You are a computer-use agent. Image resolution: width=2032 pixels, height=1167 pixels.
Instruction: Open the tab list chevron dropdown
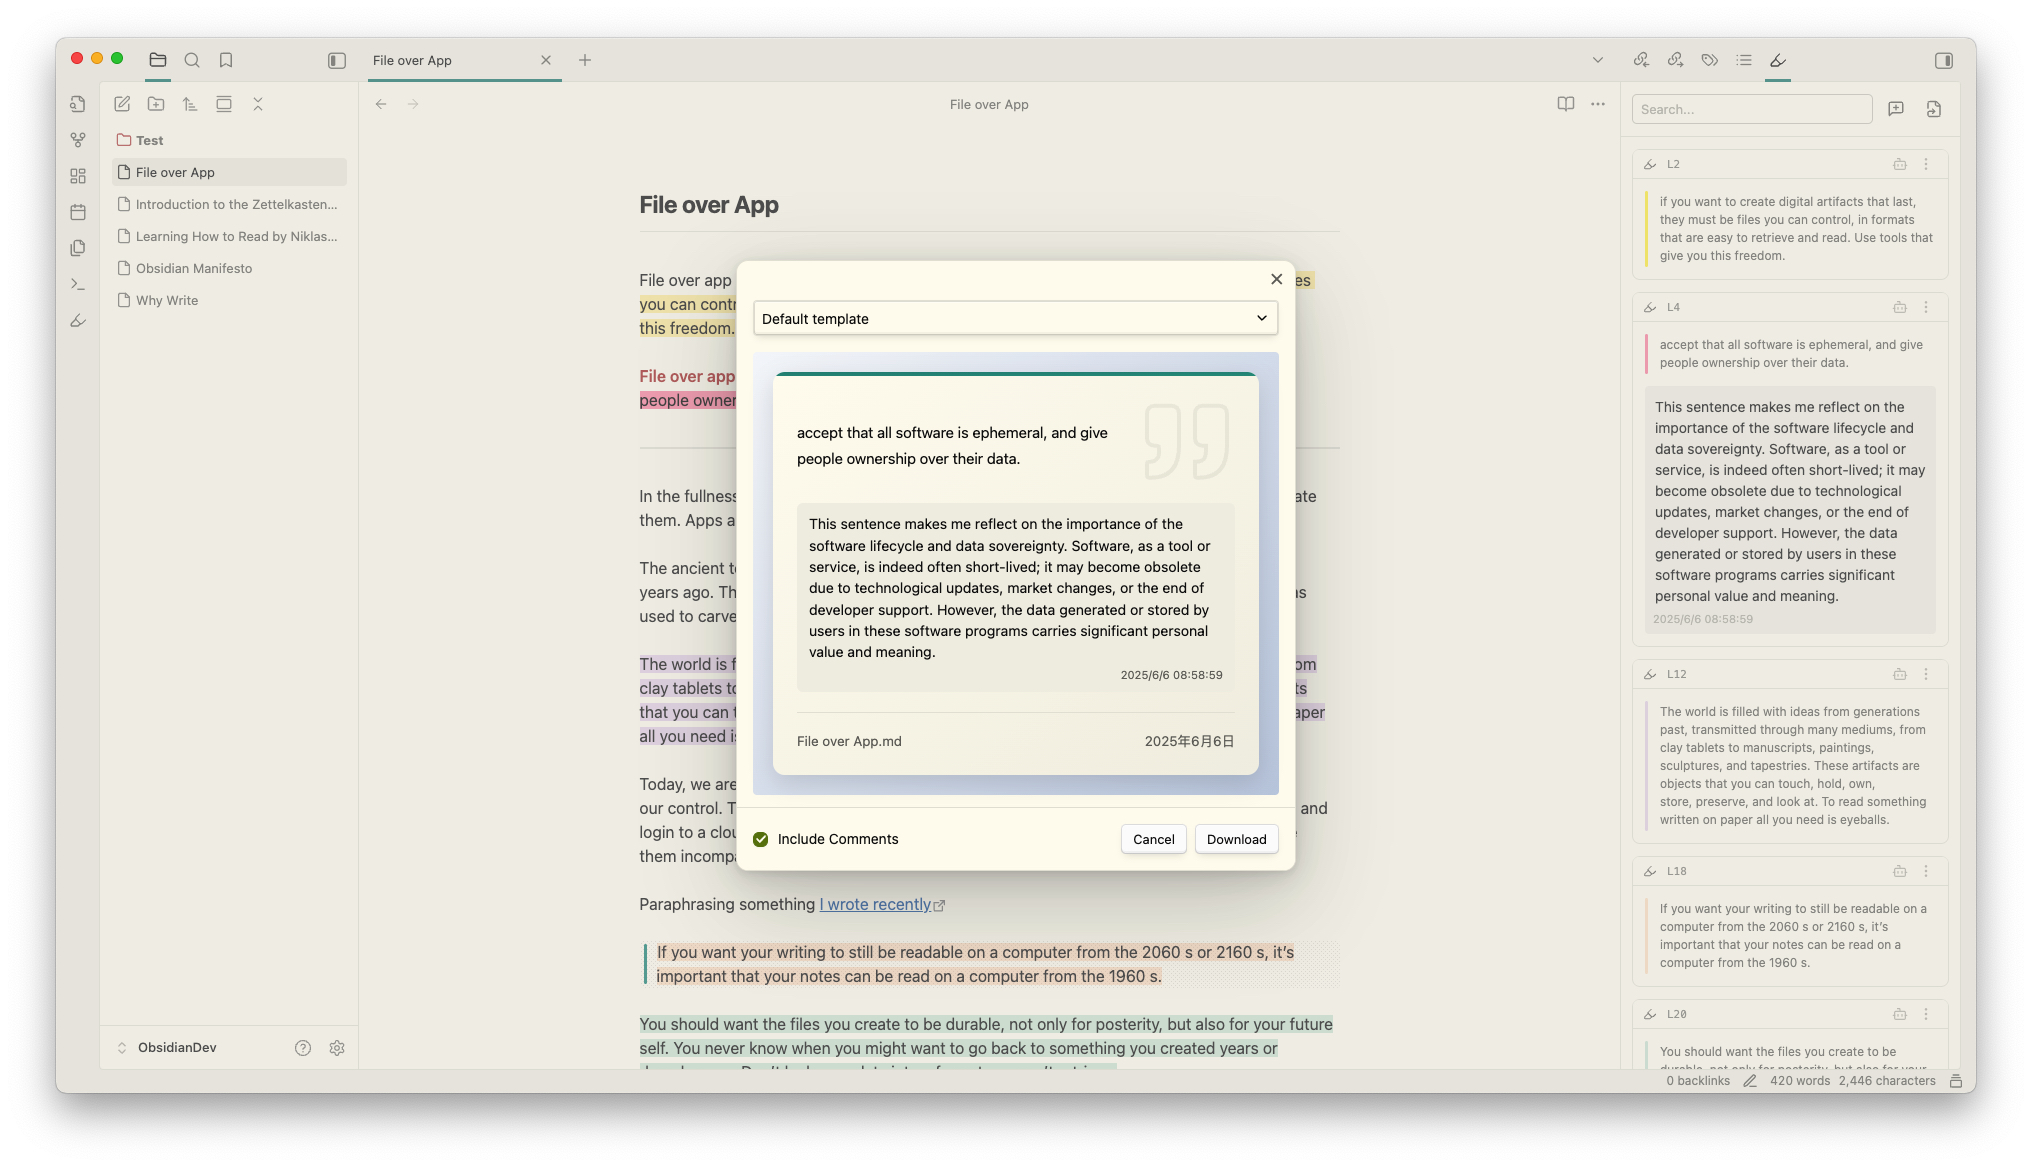(1597, 60)
